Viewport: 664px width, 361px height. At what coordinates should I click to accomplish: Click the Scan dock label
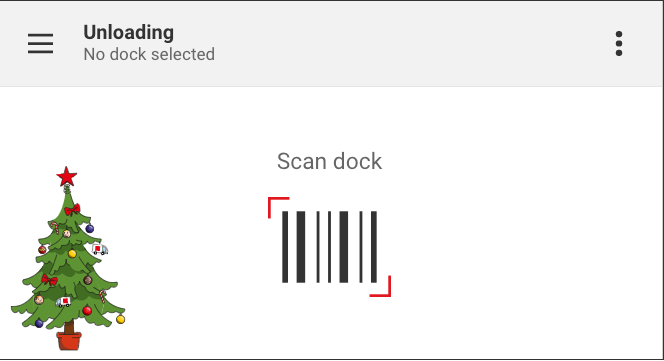point(329,161)
